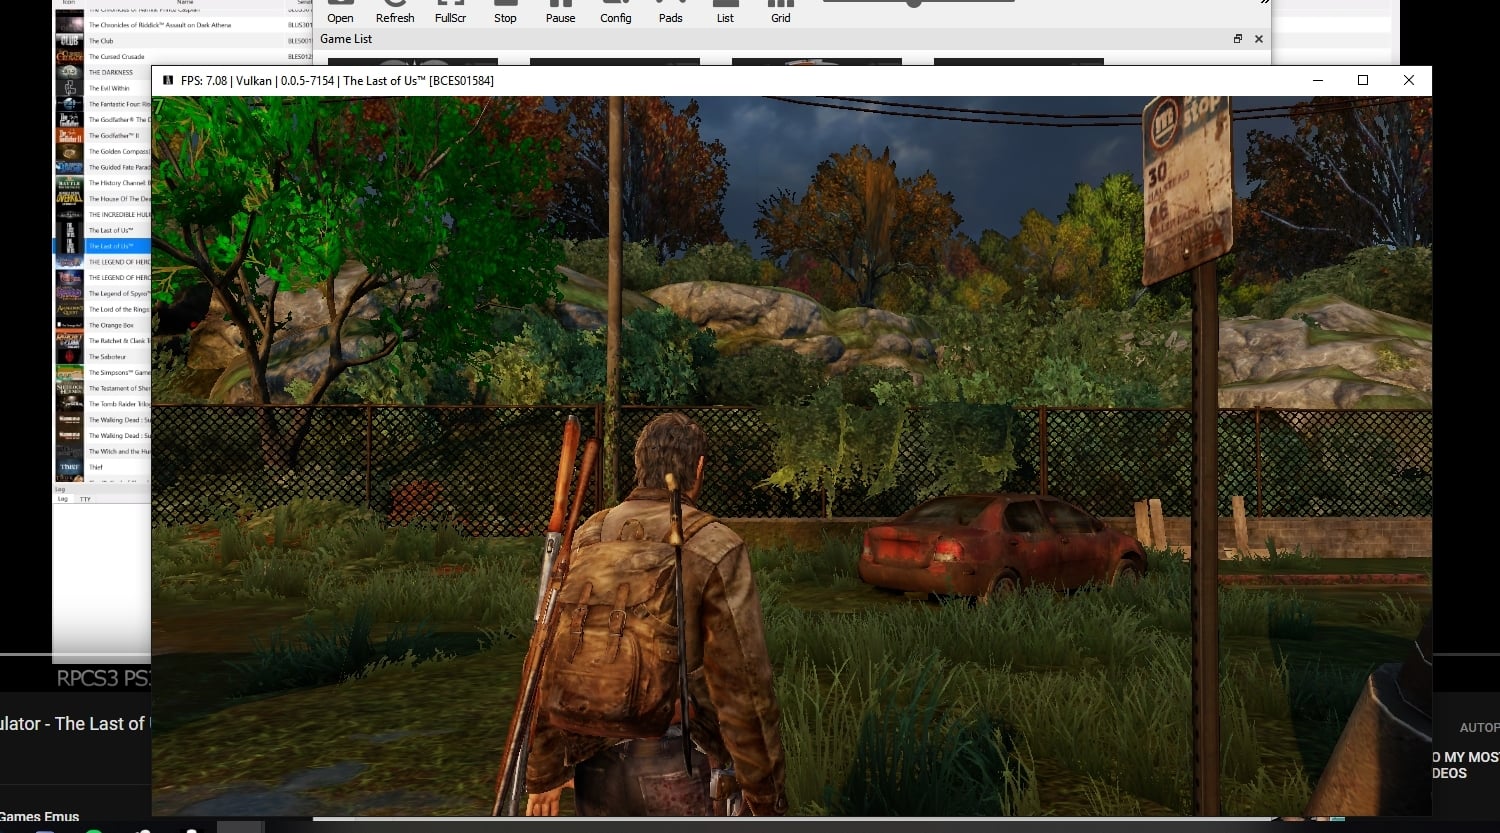Minimize The Last of Us game window

point(1318,81)
